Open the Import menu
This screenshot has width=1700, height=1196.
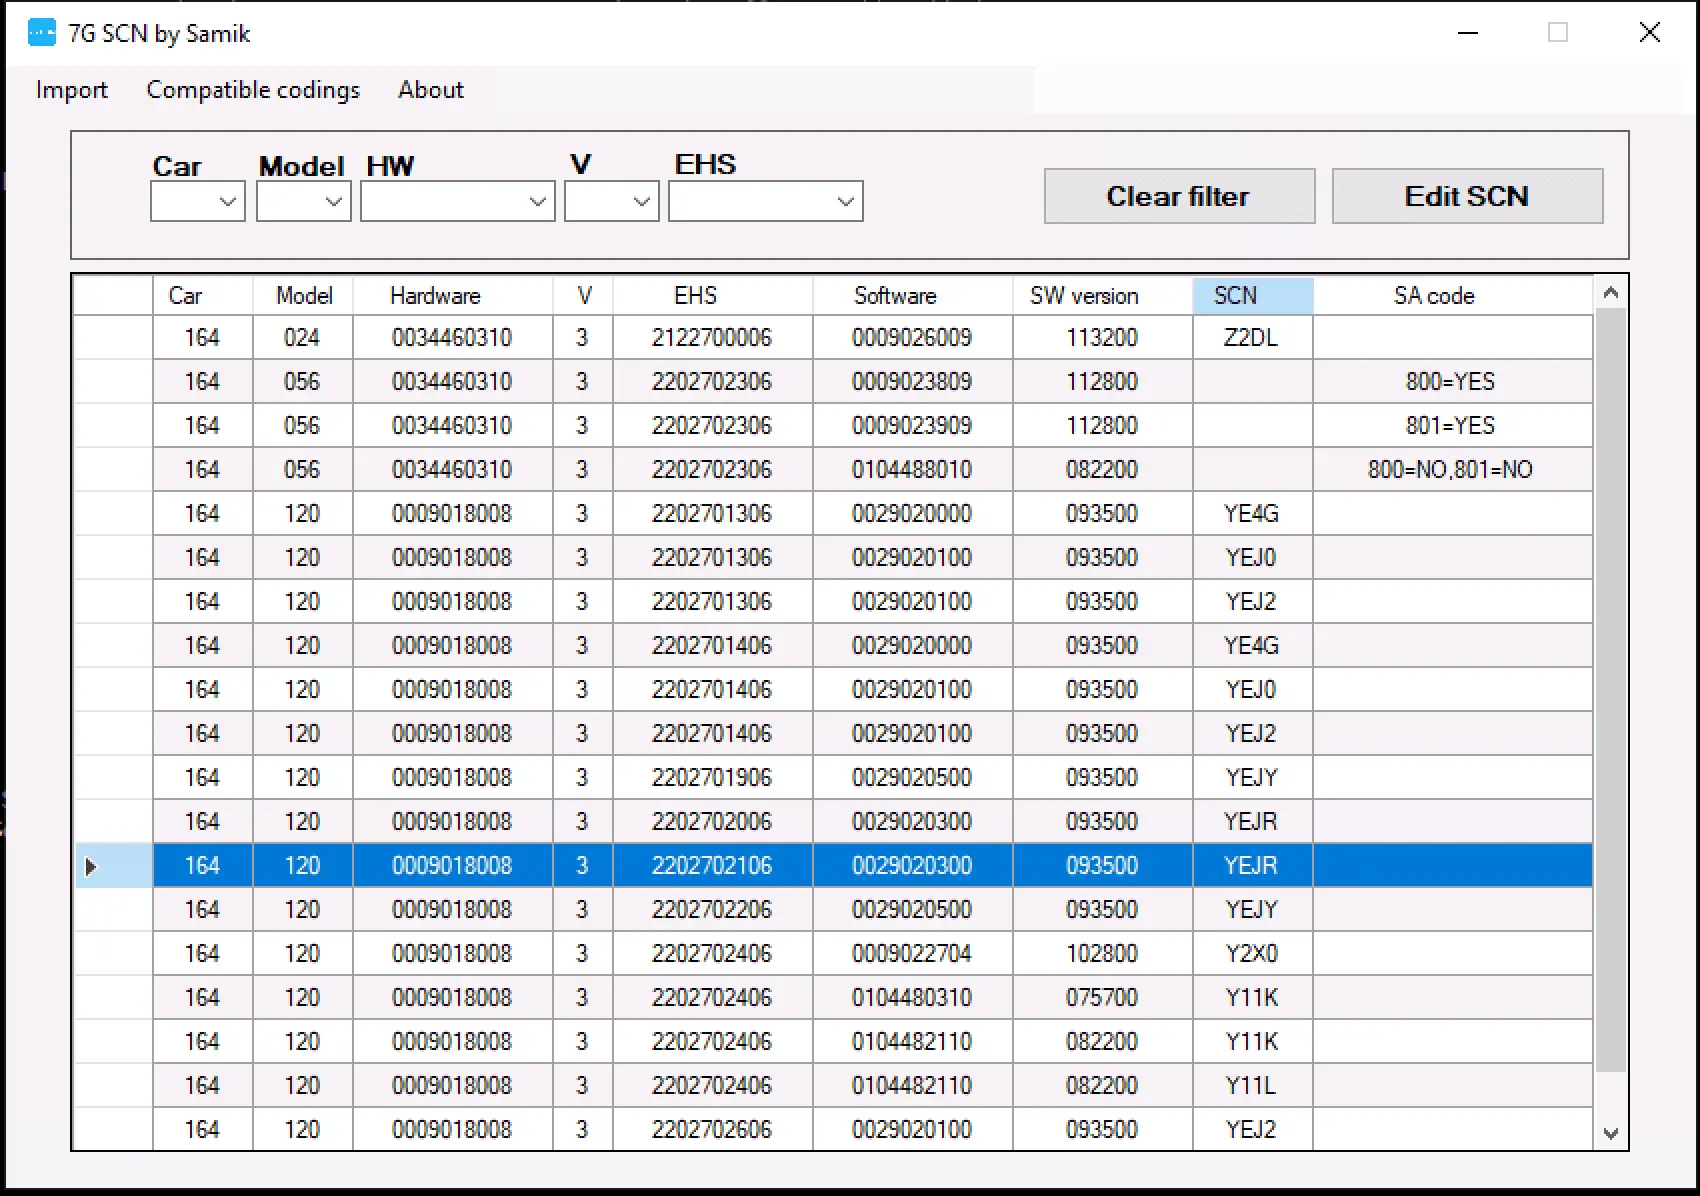(71, 90)
